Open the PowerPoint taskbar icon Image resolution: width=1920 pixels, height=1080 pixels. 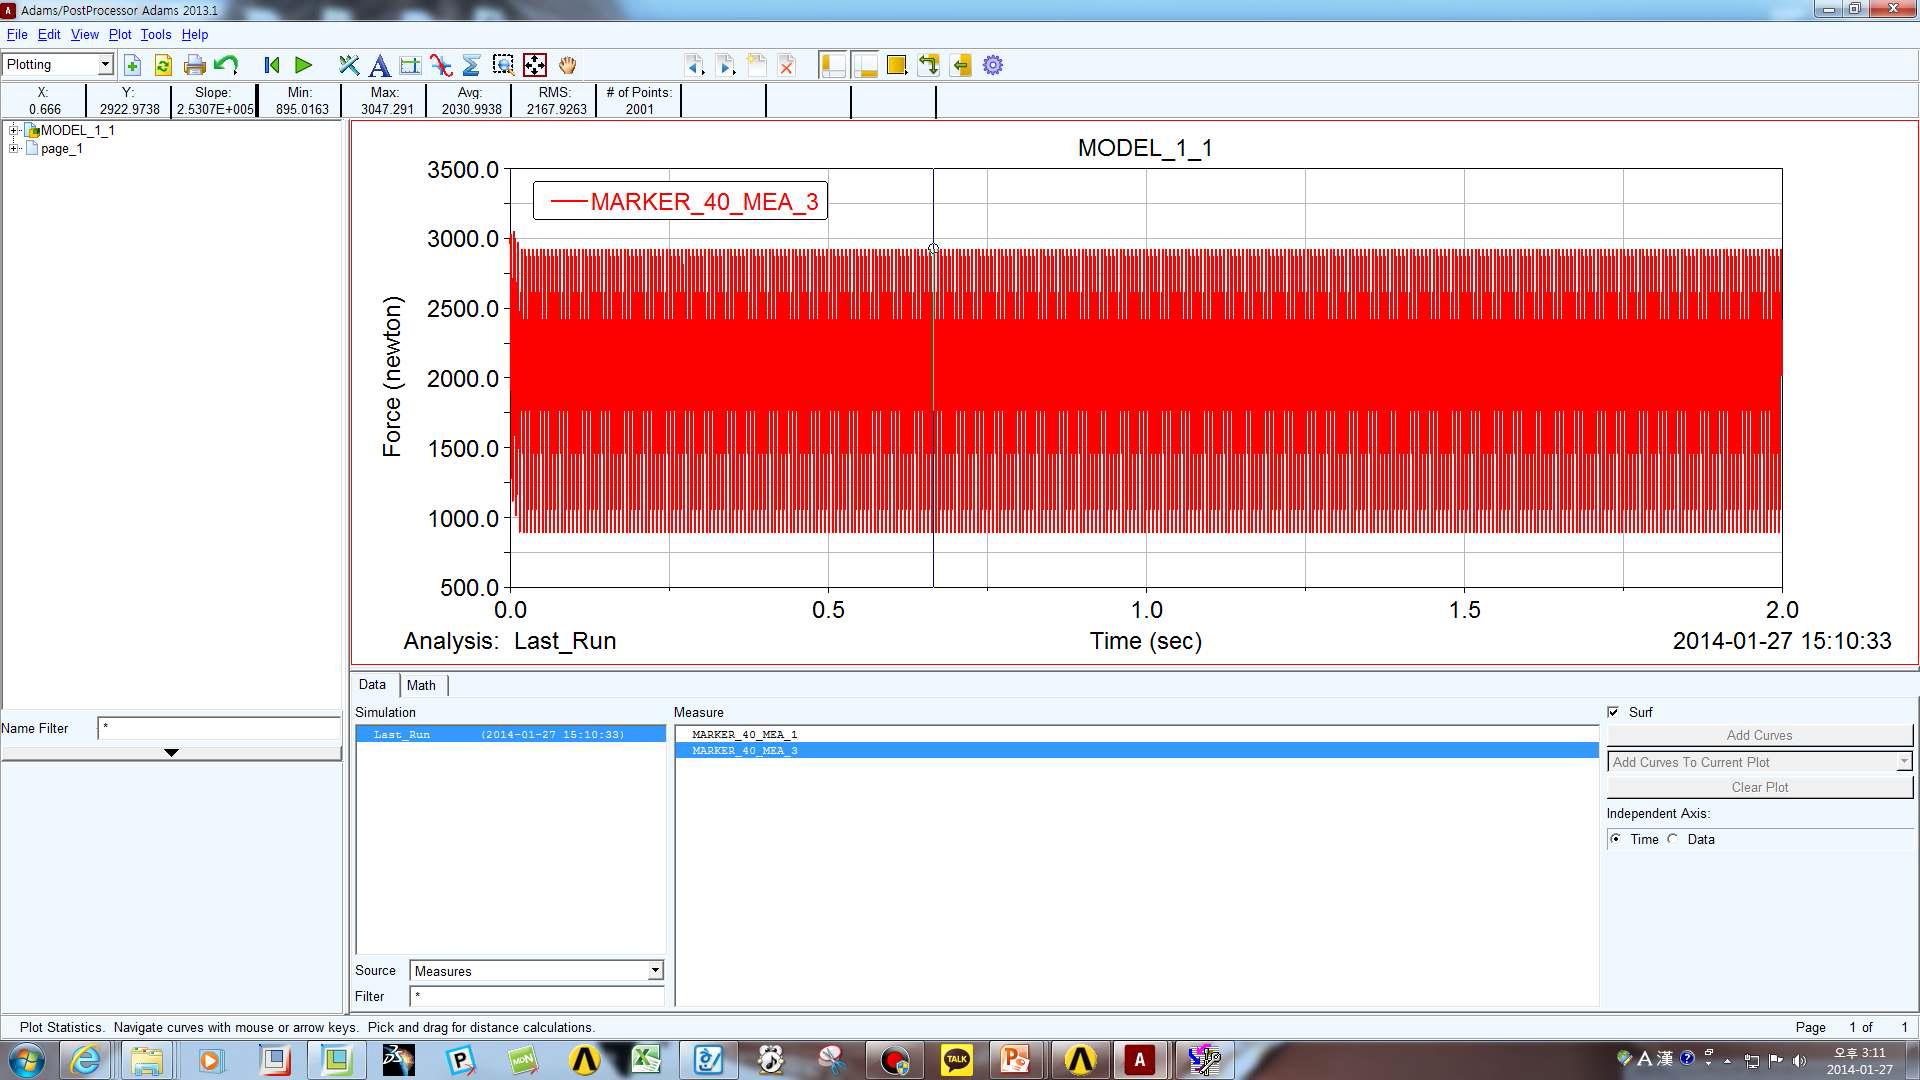tap(1015, 1060)
